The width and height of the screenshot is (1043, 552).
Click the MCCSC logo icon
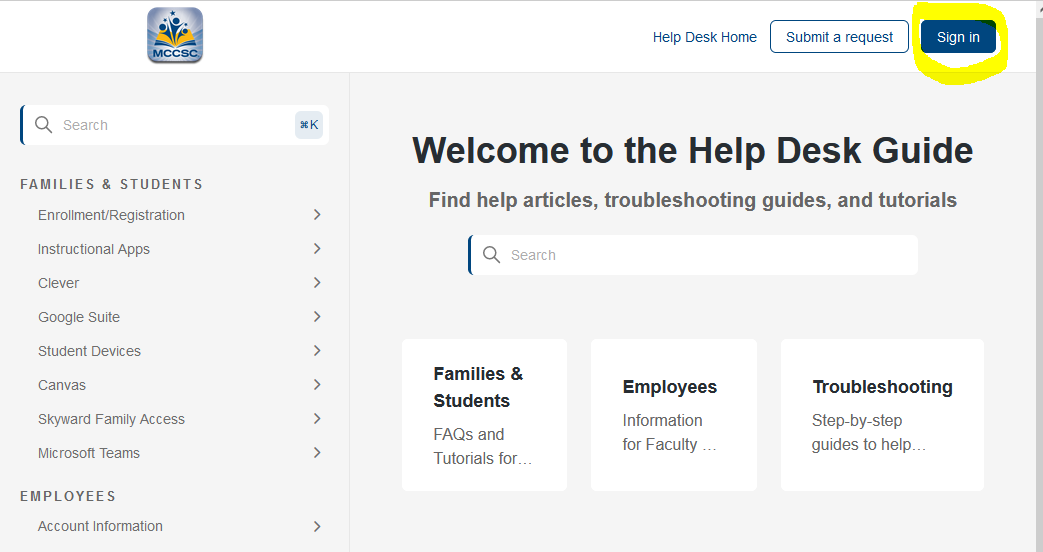[175, 36]
